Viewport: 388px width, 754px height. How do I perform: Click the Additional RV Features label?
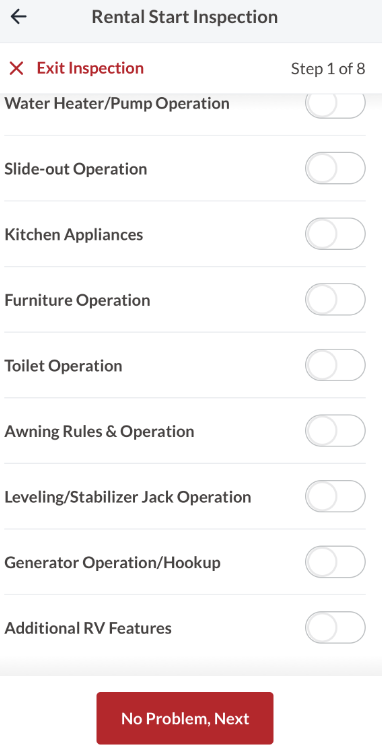[x=88, y=628]
